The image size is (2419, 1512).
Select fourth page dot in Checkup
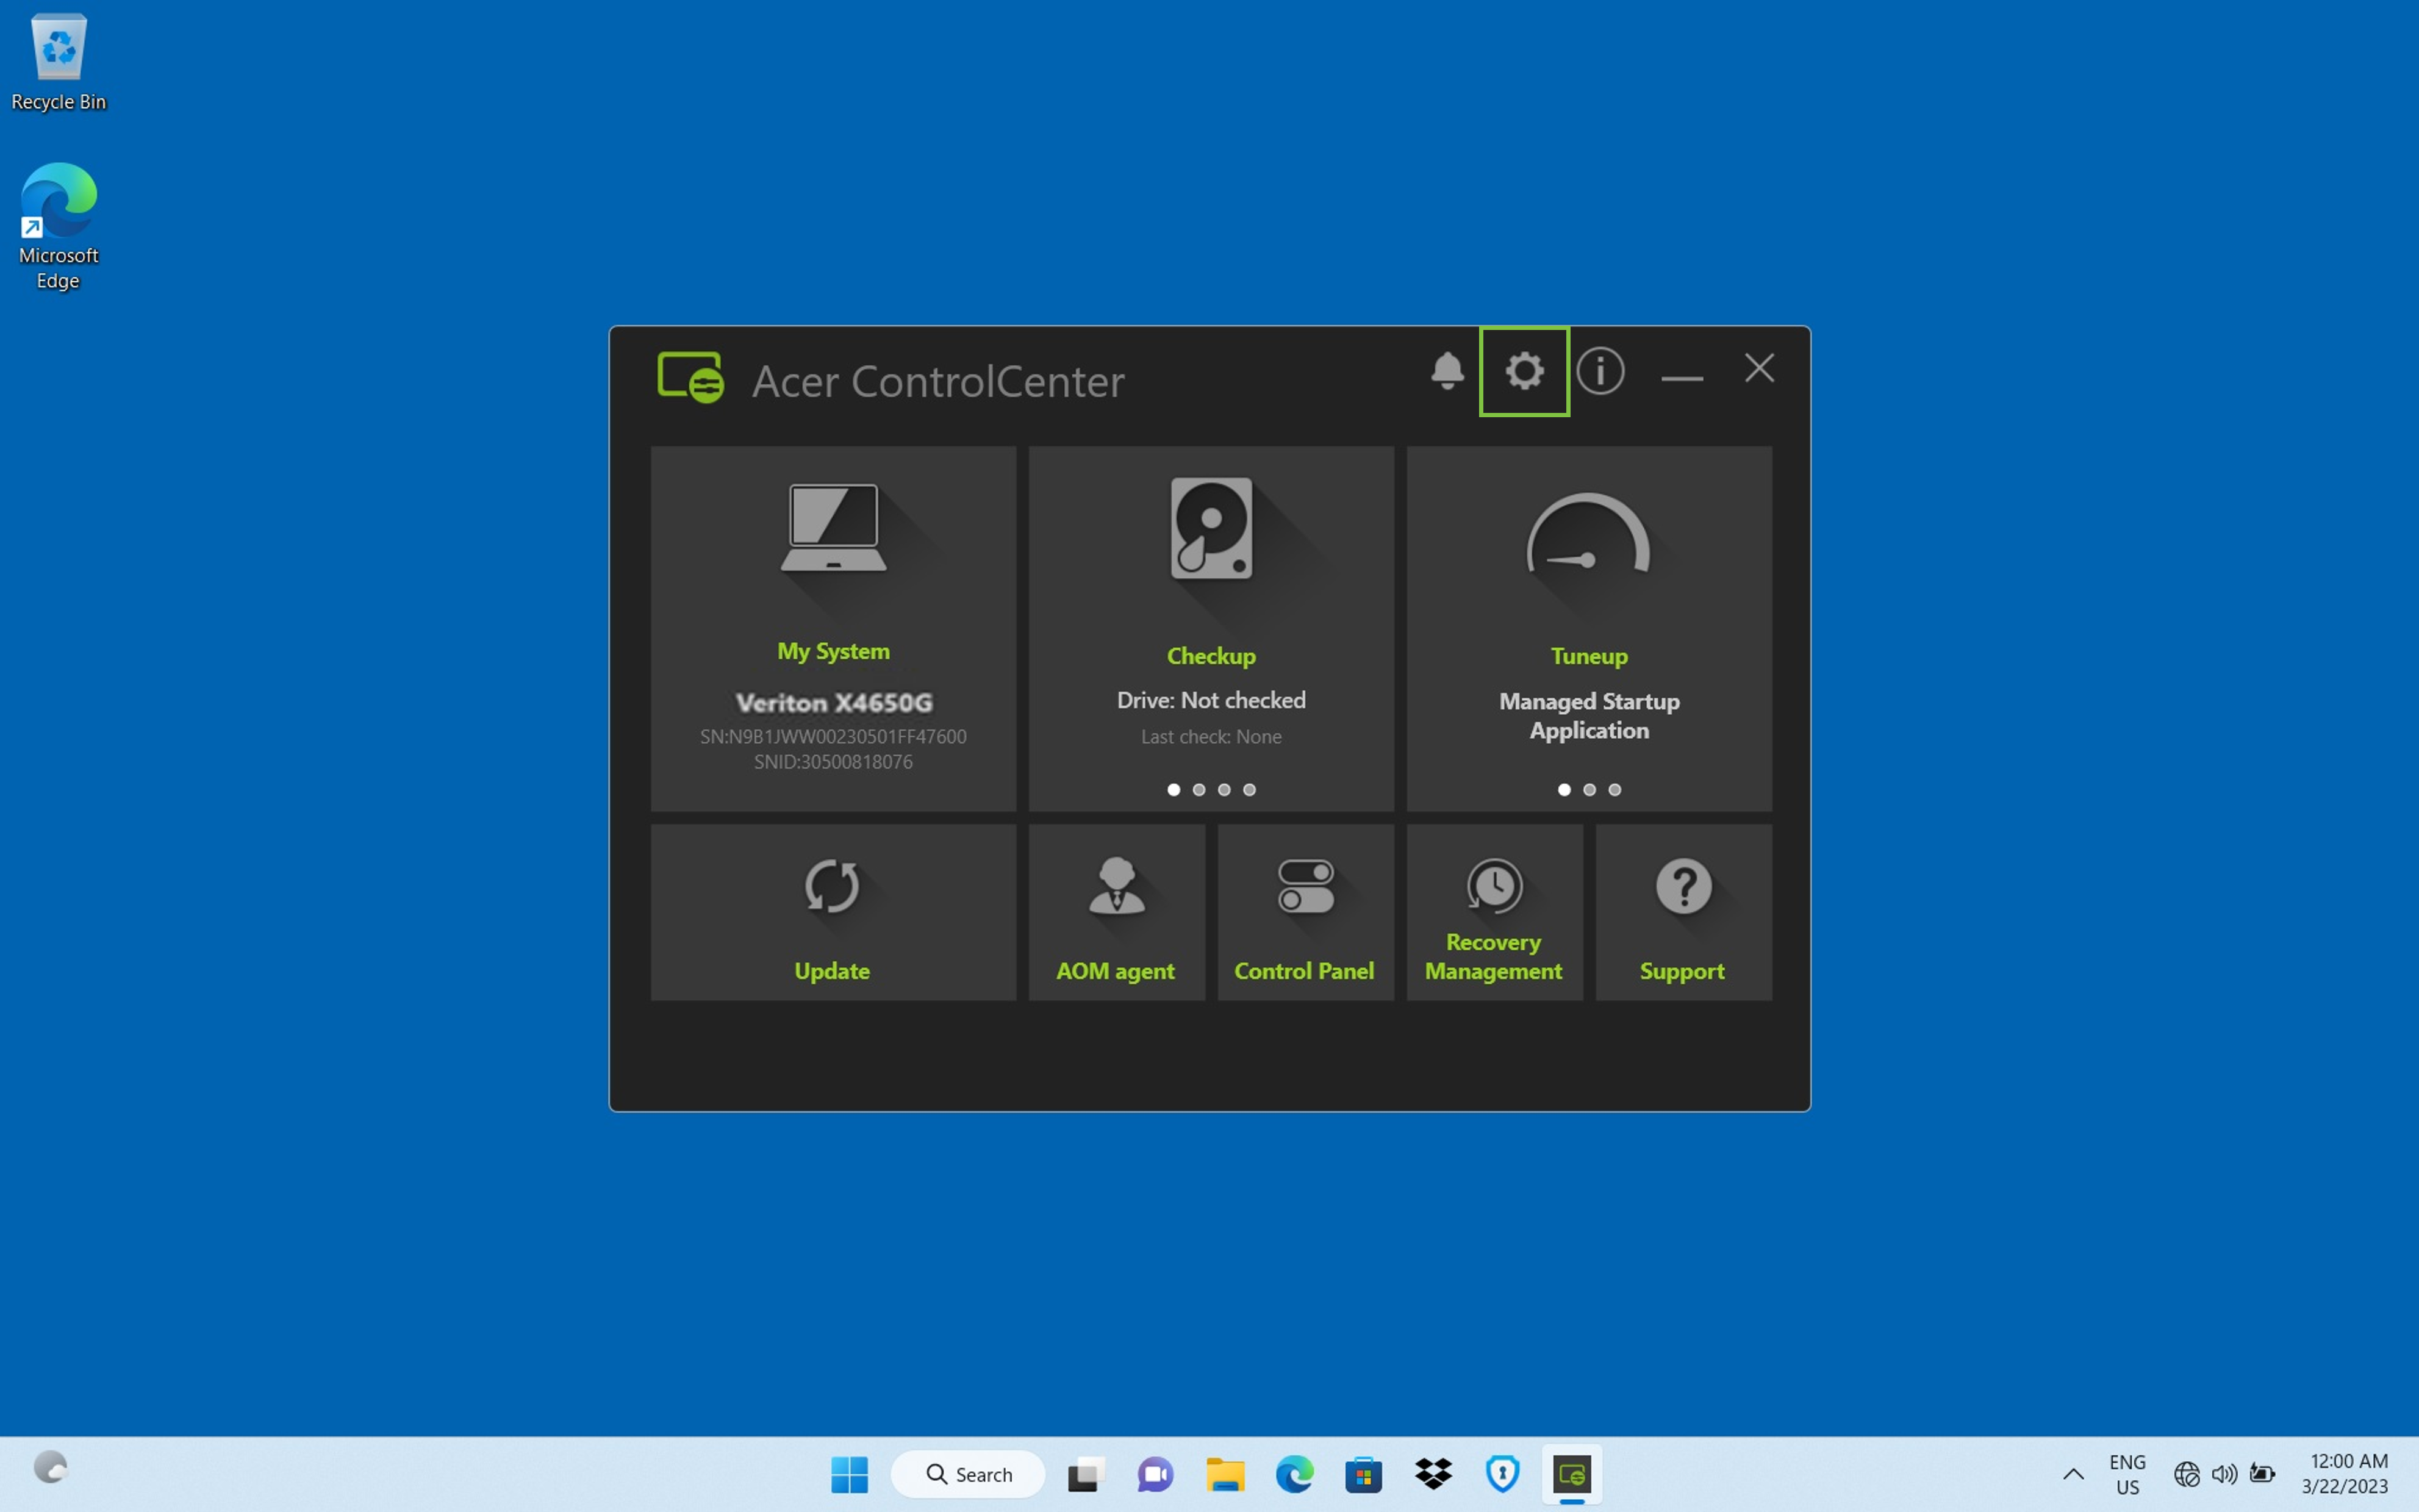pos(1249,790)
